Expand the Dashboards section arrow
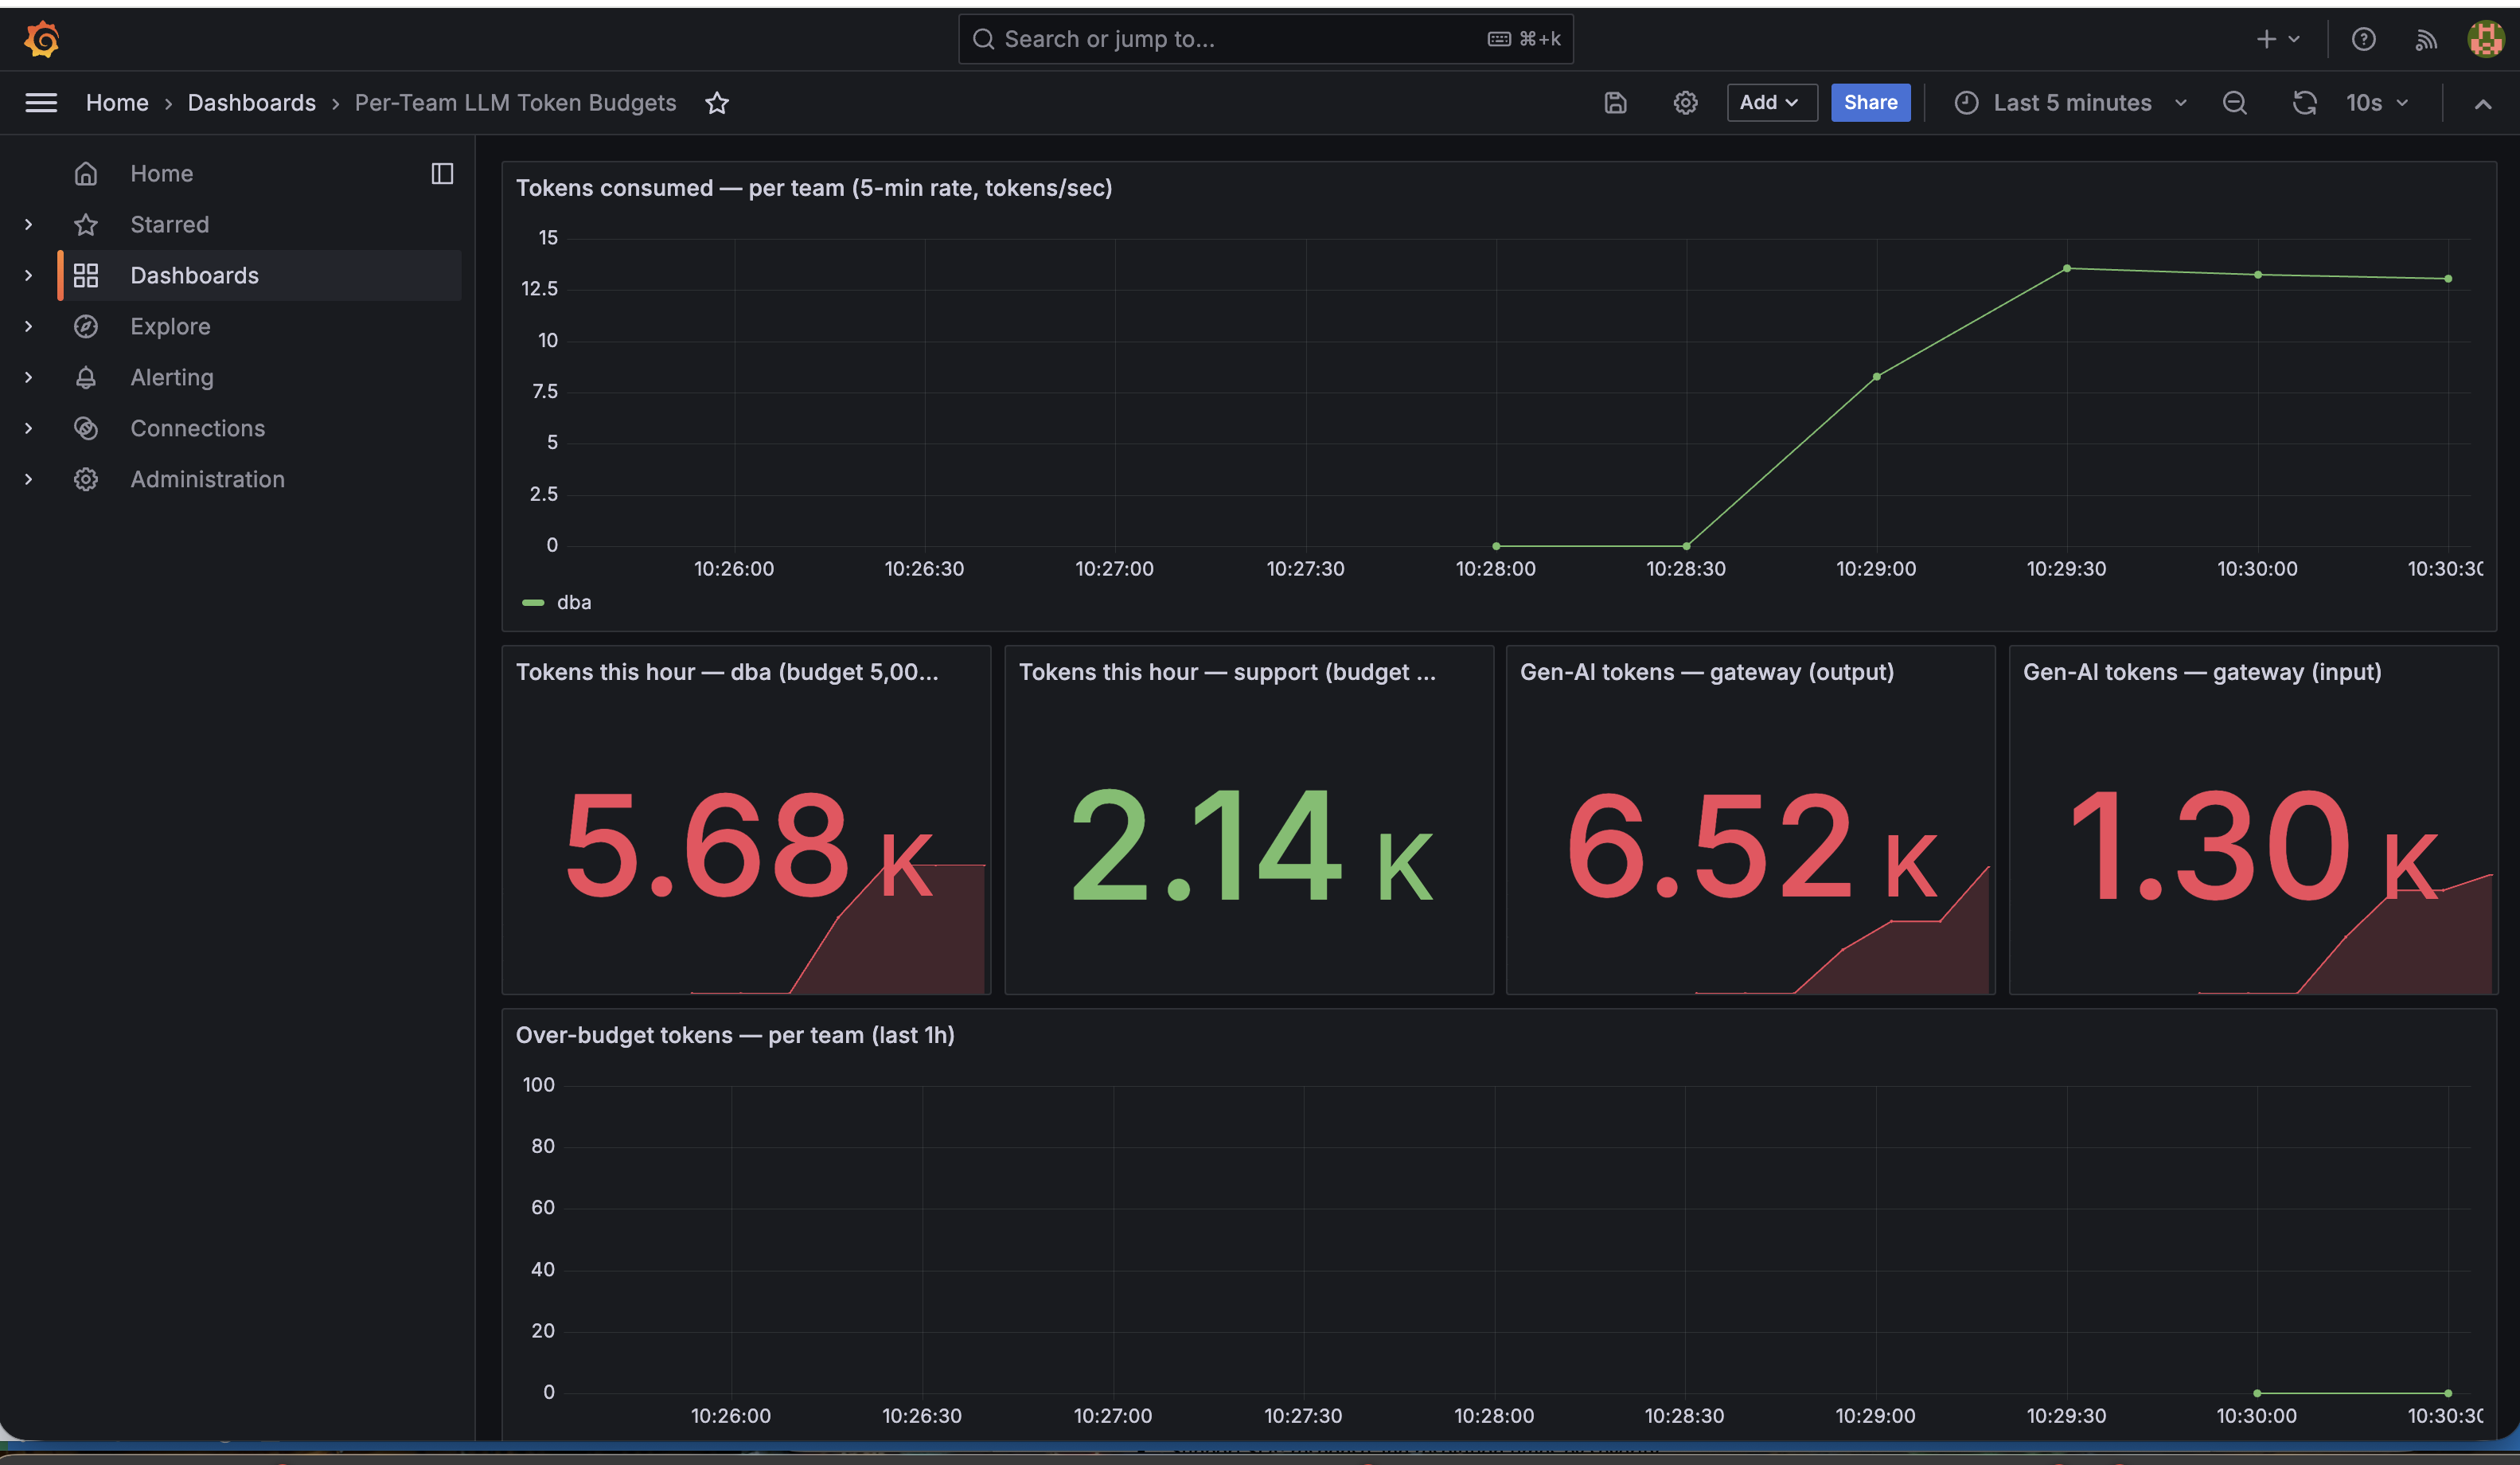 click(28, 275)
